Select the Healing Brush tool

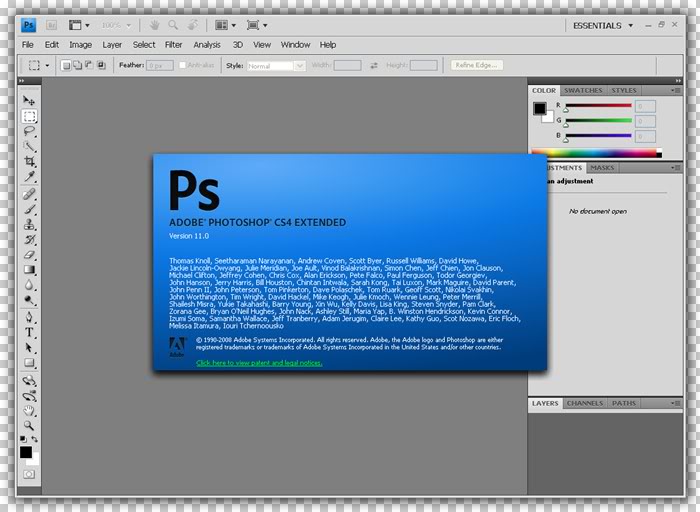click(29, 195)
